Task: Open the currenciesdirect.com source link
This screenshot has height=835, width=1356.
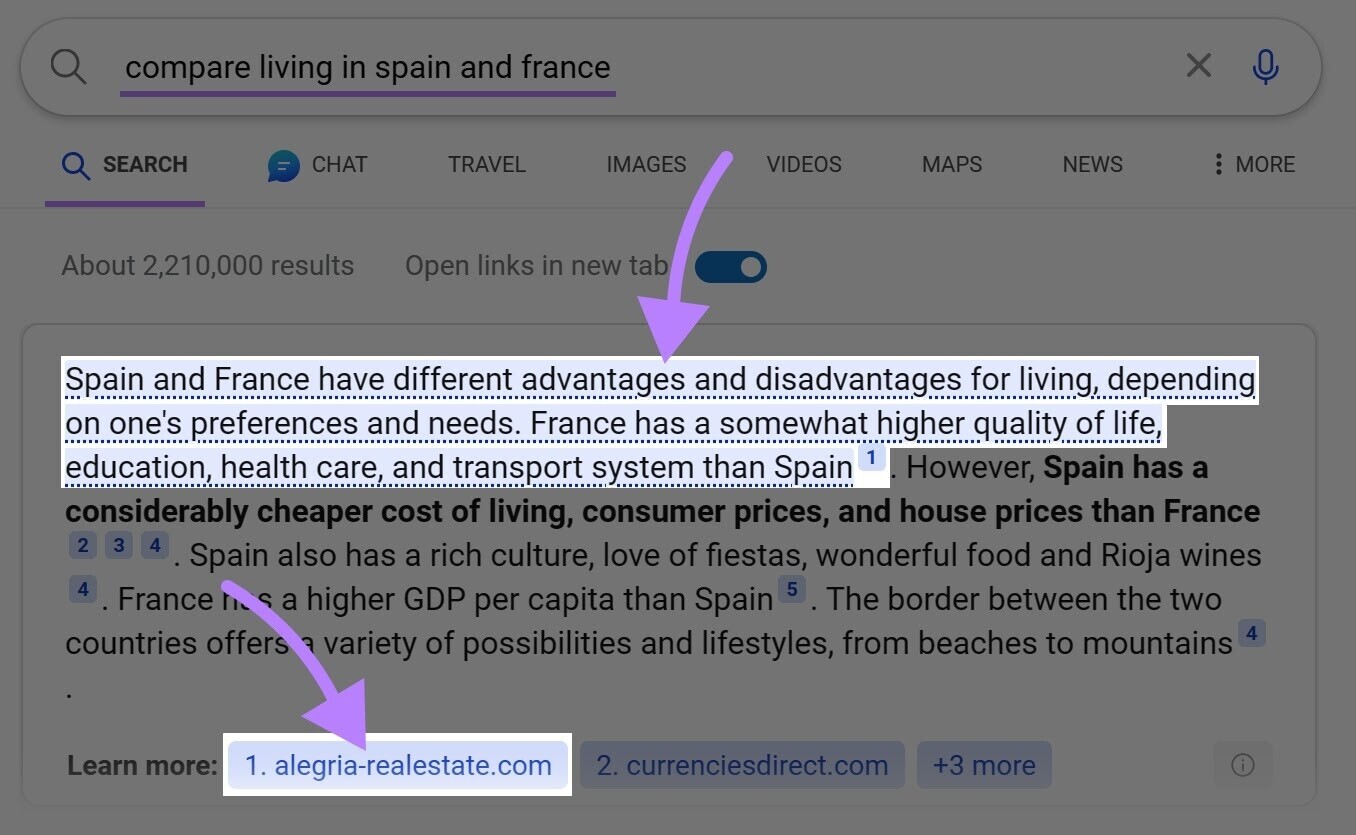Action: click(x=741, y=764)
